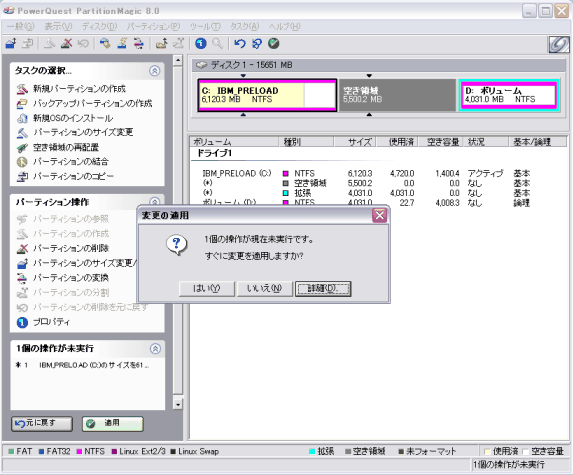Open the ヘルプ(H) menu
Image resolution: width=573 pixels, height=475 pixels.
pyautogui.click(x=285, y=26)
